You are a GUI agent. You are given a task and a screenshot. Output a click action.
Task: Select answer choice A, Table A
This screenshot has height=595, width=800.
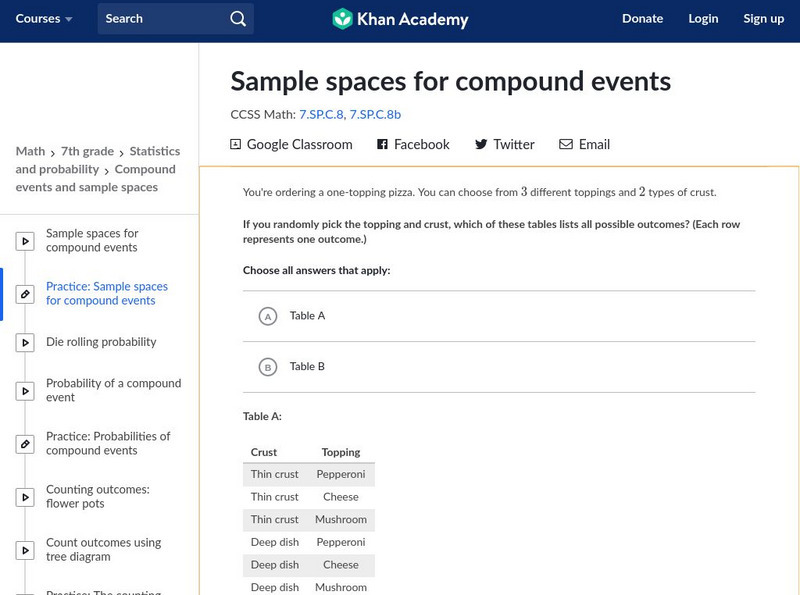(267, 316)
